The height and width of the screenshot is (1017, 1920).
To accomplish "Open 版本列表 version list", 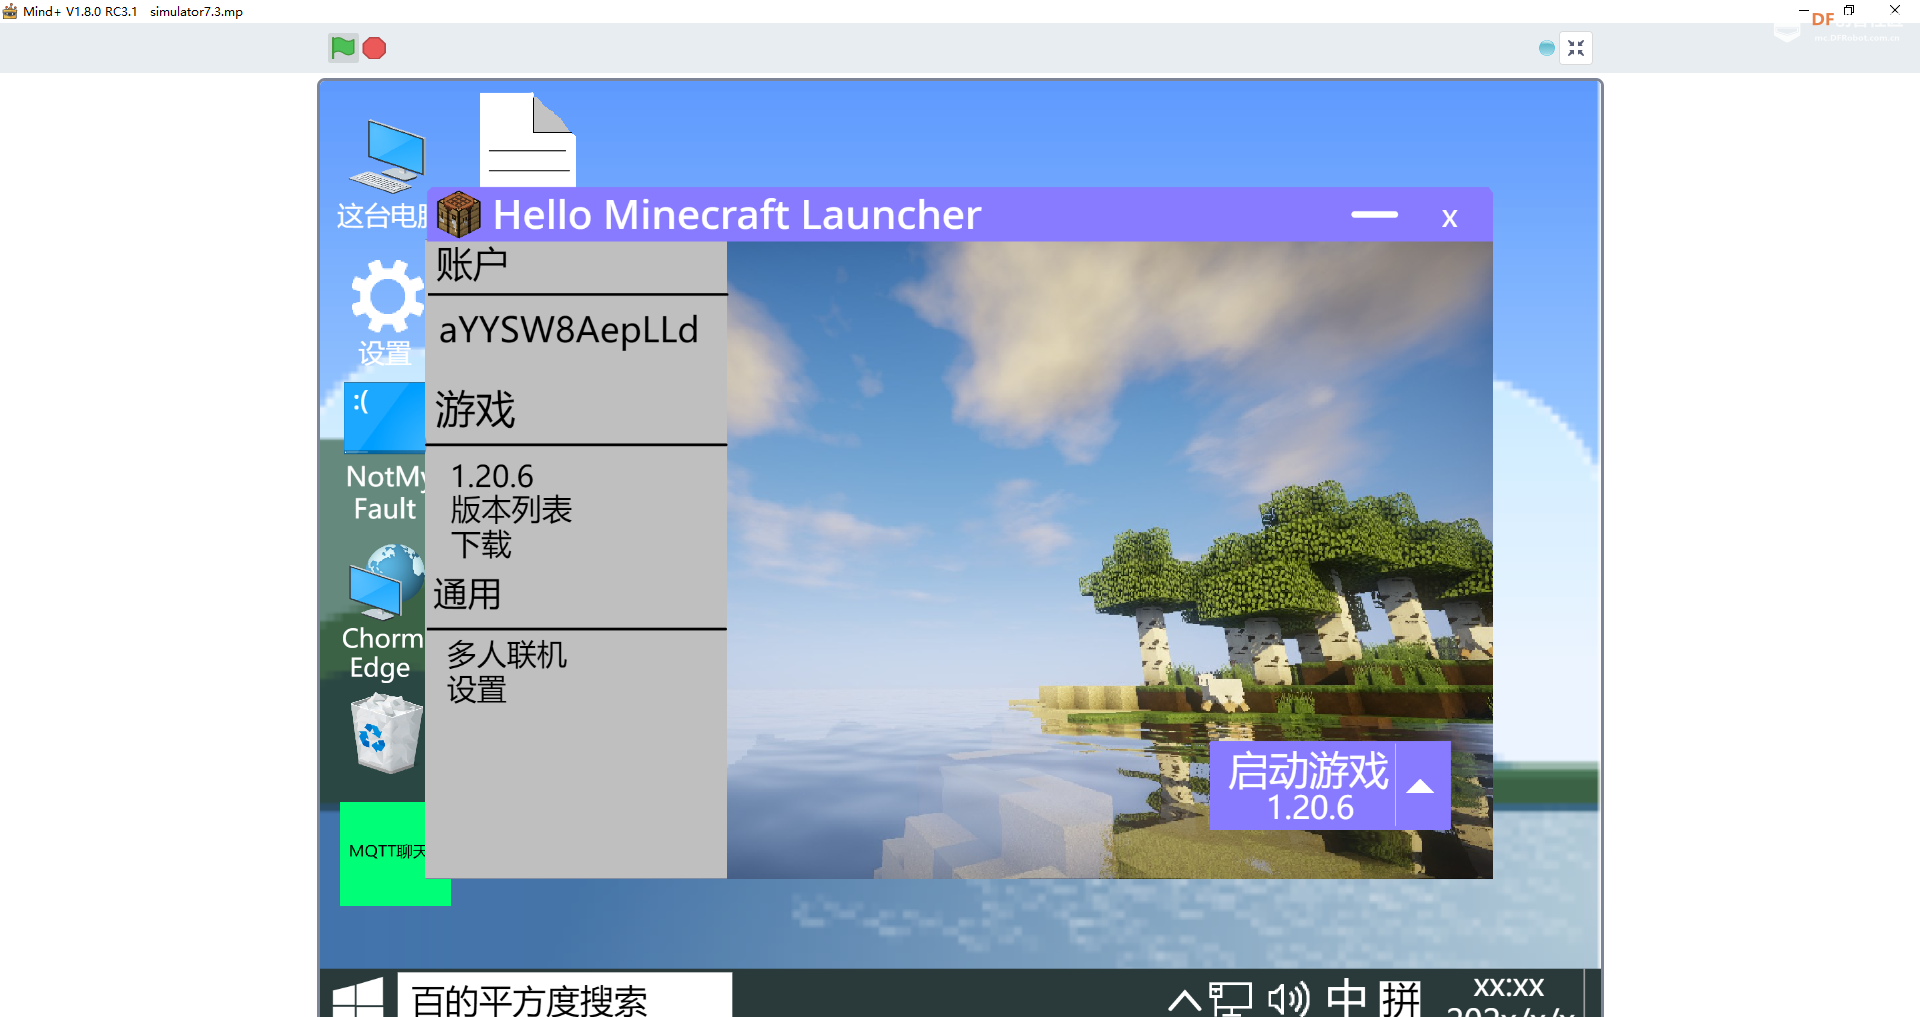I will 511,509.
